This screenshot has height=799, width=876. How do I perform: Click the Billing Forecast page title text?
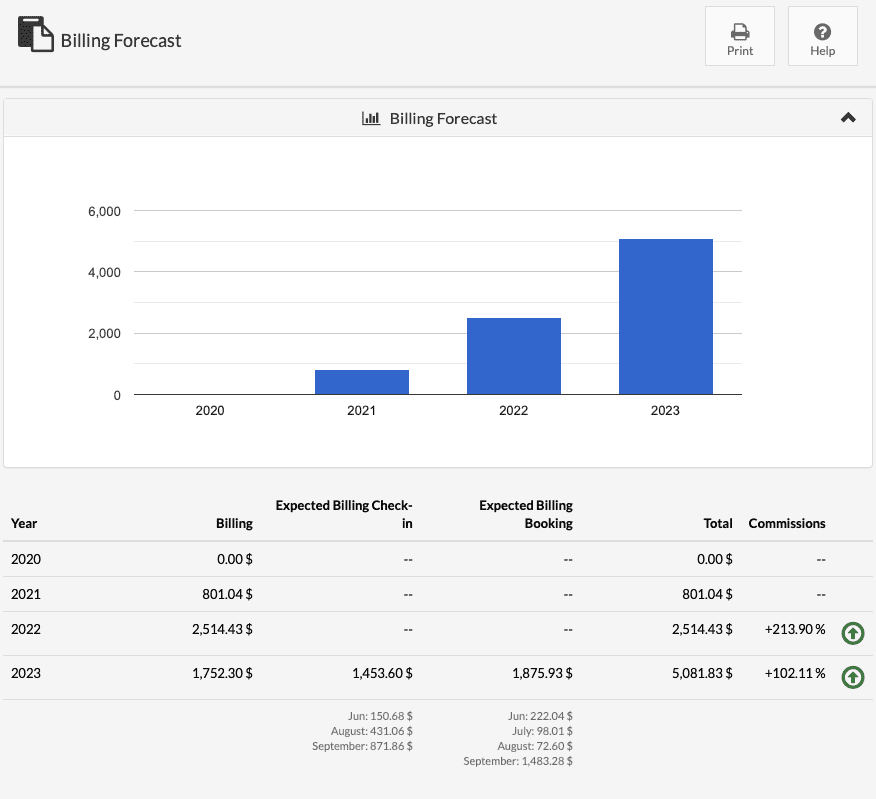[x=121, y=40]
